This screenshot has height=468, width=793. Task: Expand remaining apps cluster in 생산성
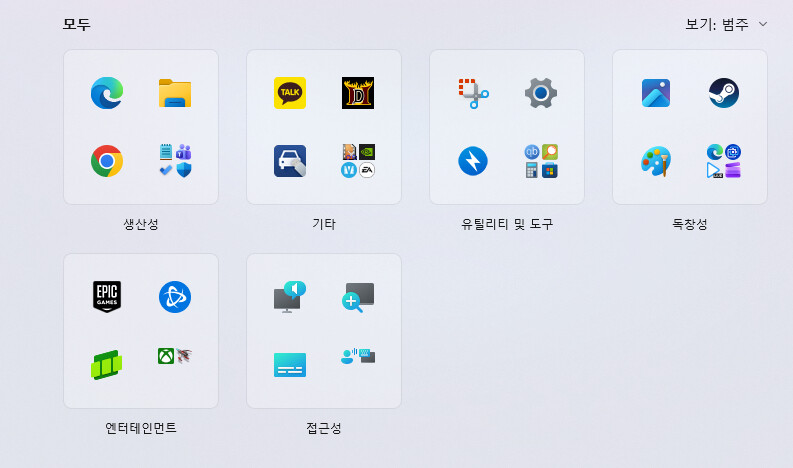coord(175,161)
